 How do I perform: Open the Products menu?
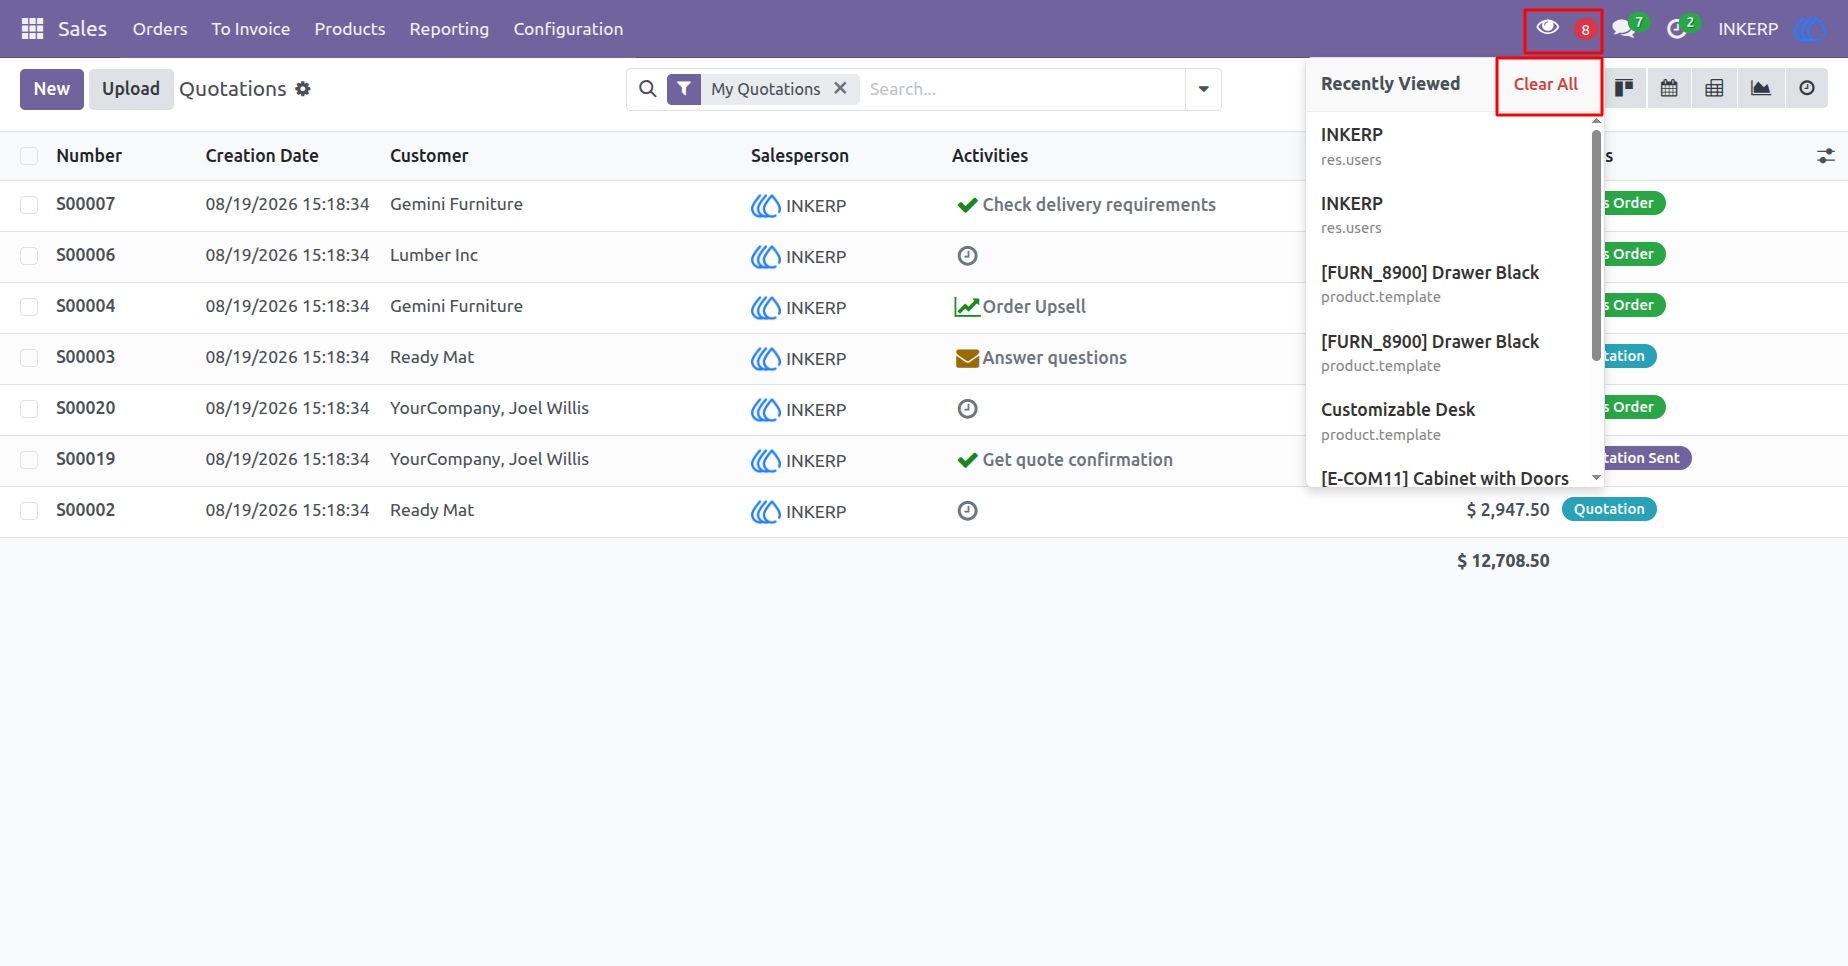(x=350, y=29)
